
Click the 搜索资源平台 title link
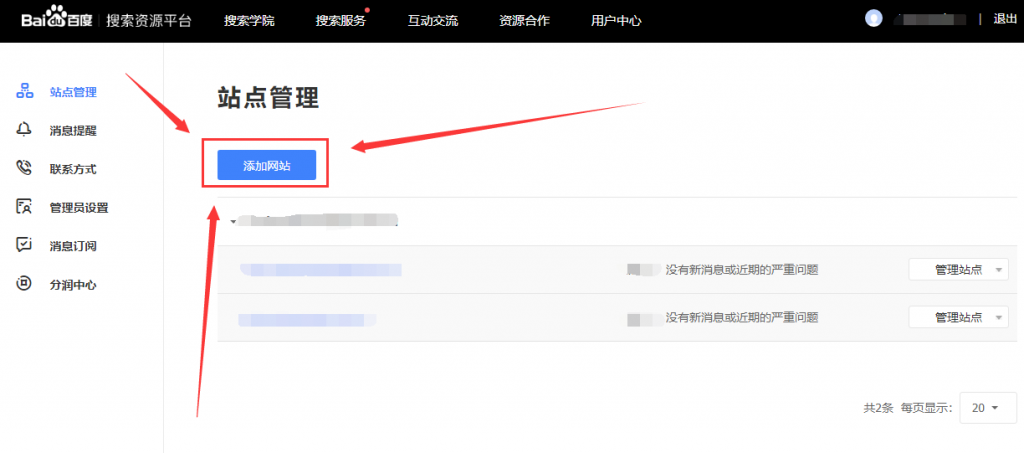click(149, 21)
